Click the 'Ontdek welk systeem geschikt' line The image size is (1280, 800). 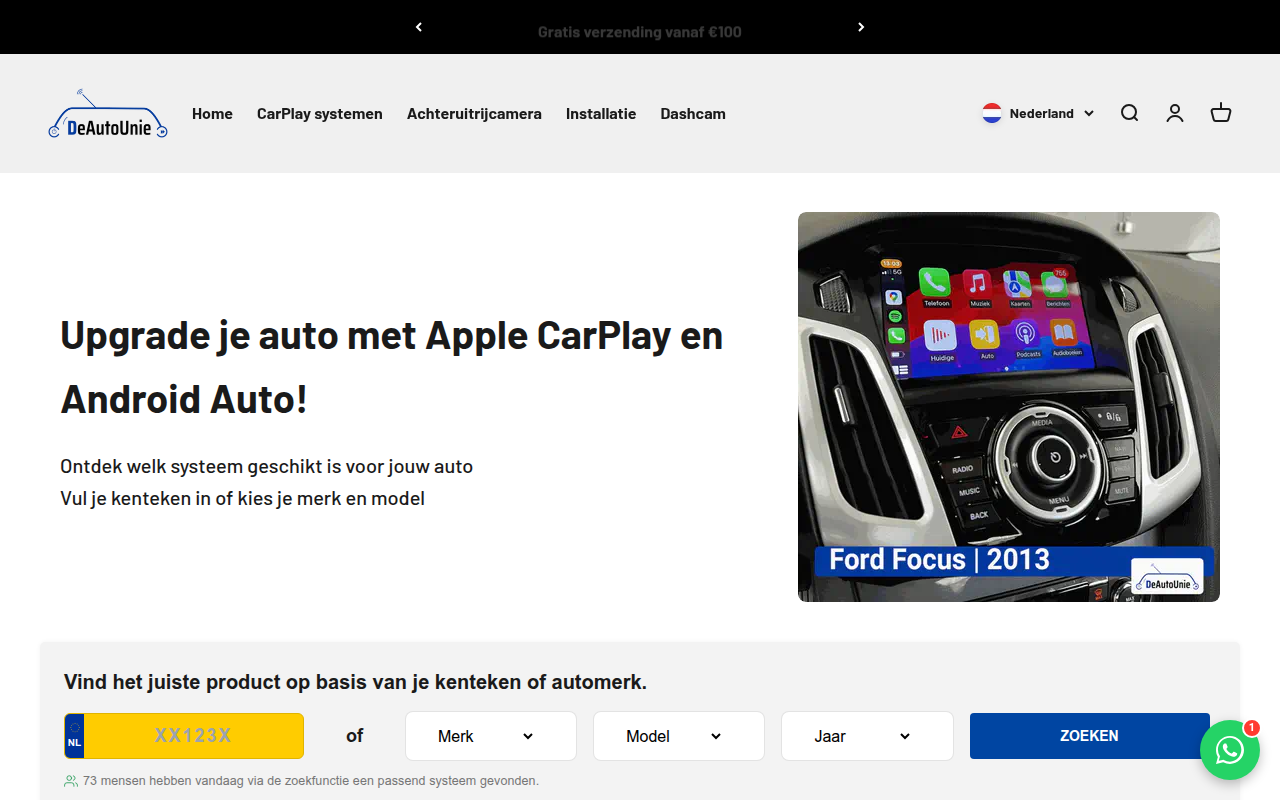click(267, 467)
